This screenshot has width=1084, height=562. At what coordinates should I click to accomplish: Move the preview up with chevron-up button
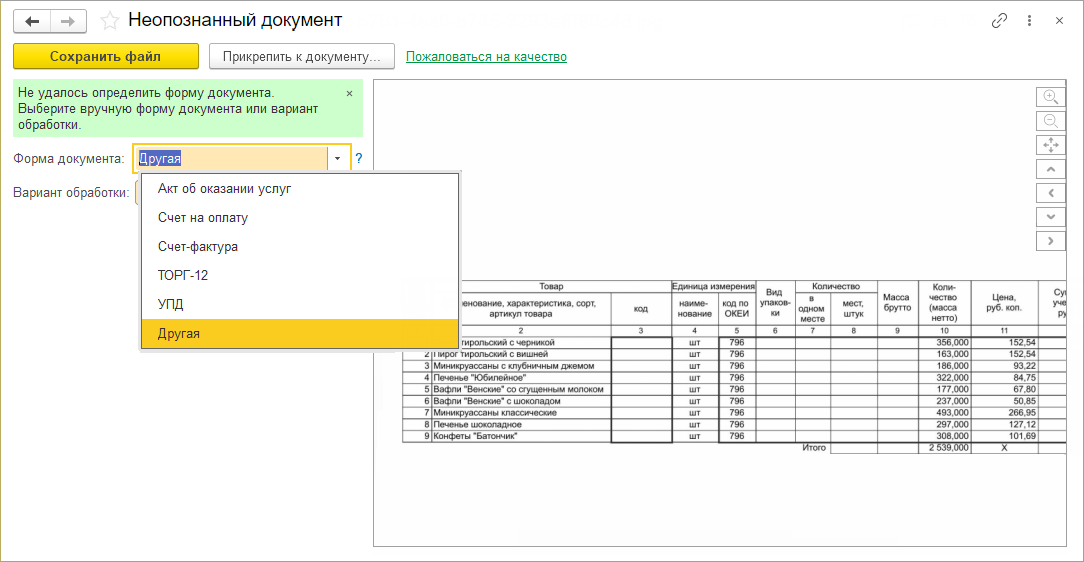click(x=1050, y=169)
